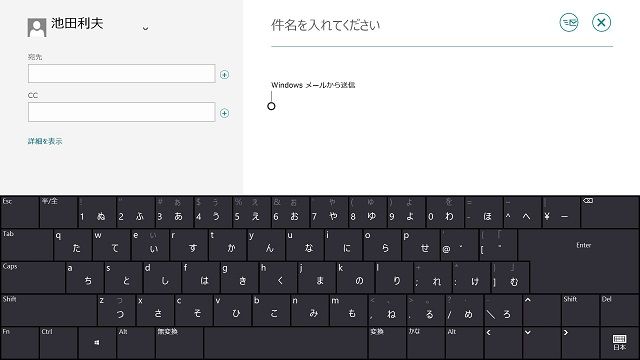Tap the down arrow key
The image size is (640, 360).
click(x=541, y=343)
